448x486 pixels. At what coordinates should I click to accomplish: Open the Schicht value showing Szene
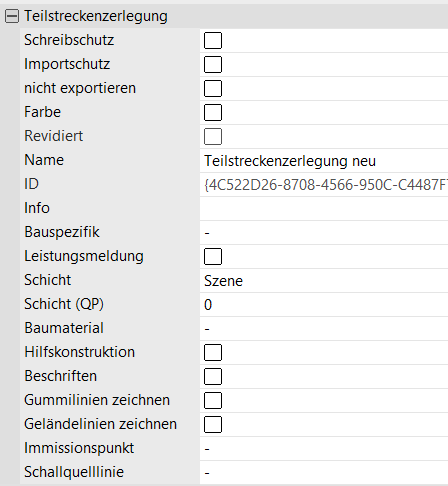pos(324,281)
